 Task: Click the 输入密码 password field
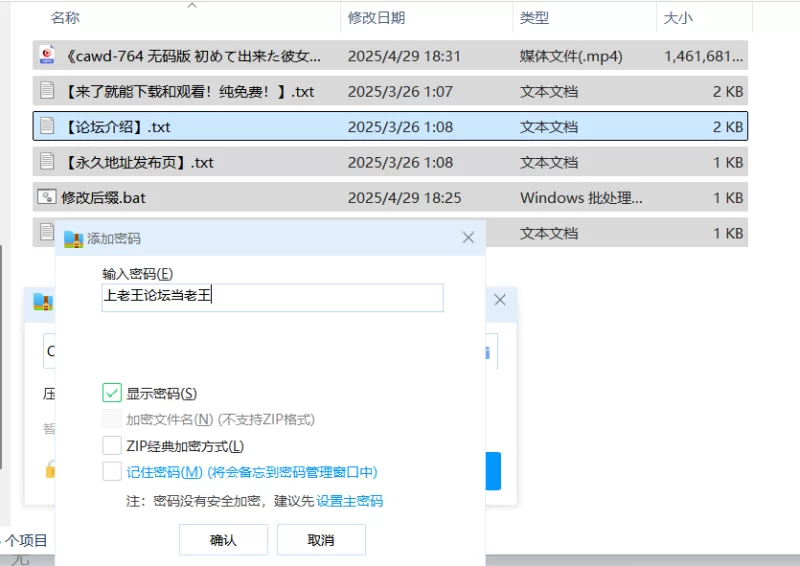(272, 297)
